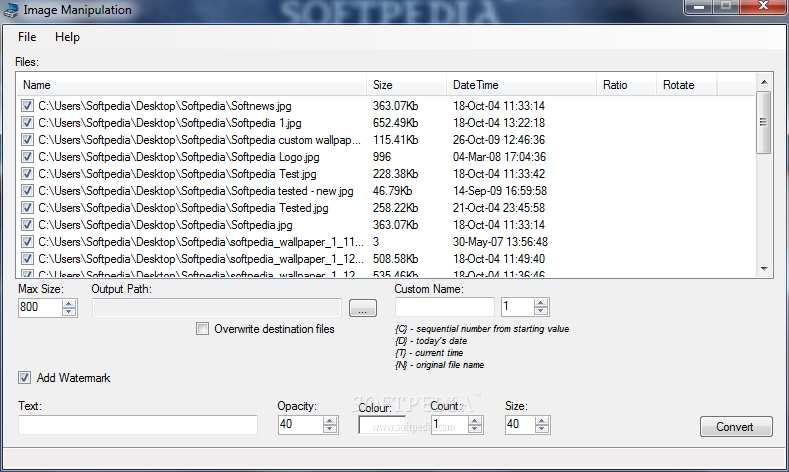Click the Output Path text field
Viewport: 789px width, 472px height.
click(x=217, y=308)
